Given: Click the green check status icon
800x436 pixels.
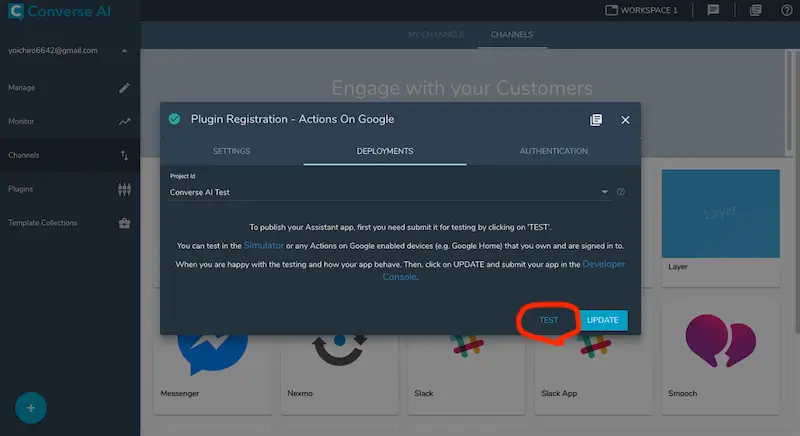Looking at the screenshot, I should click(x=174, y=119).
